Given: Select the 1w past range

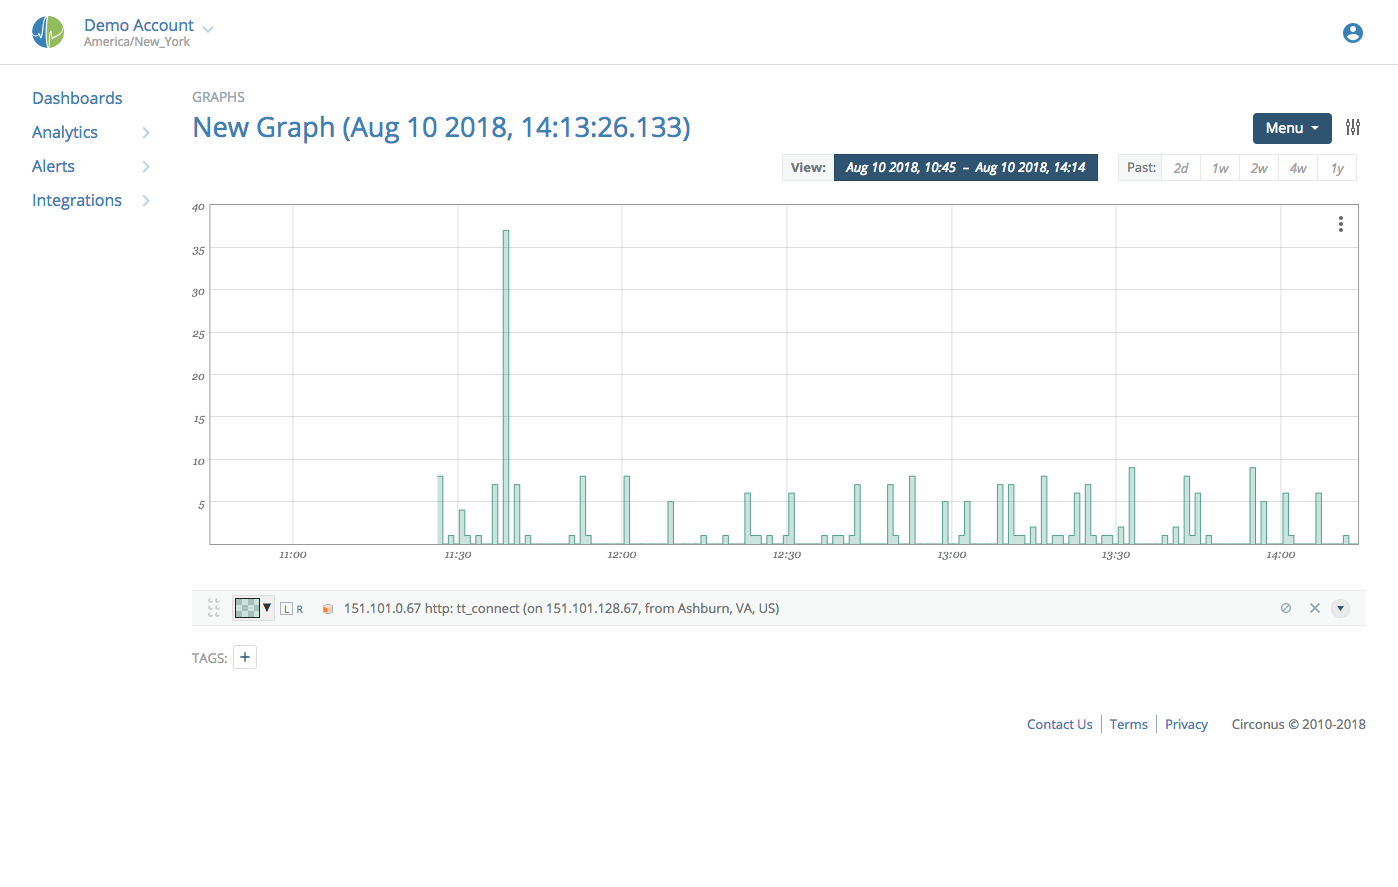Looking at the screenshot, I should coord(1220,167).
